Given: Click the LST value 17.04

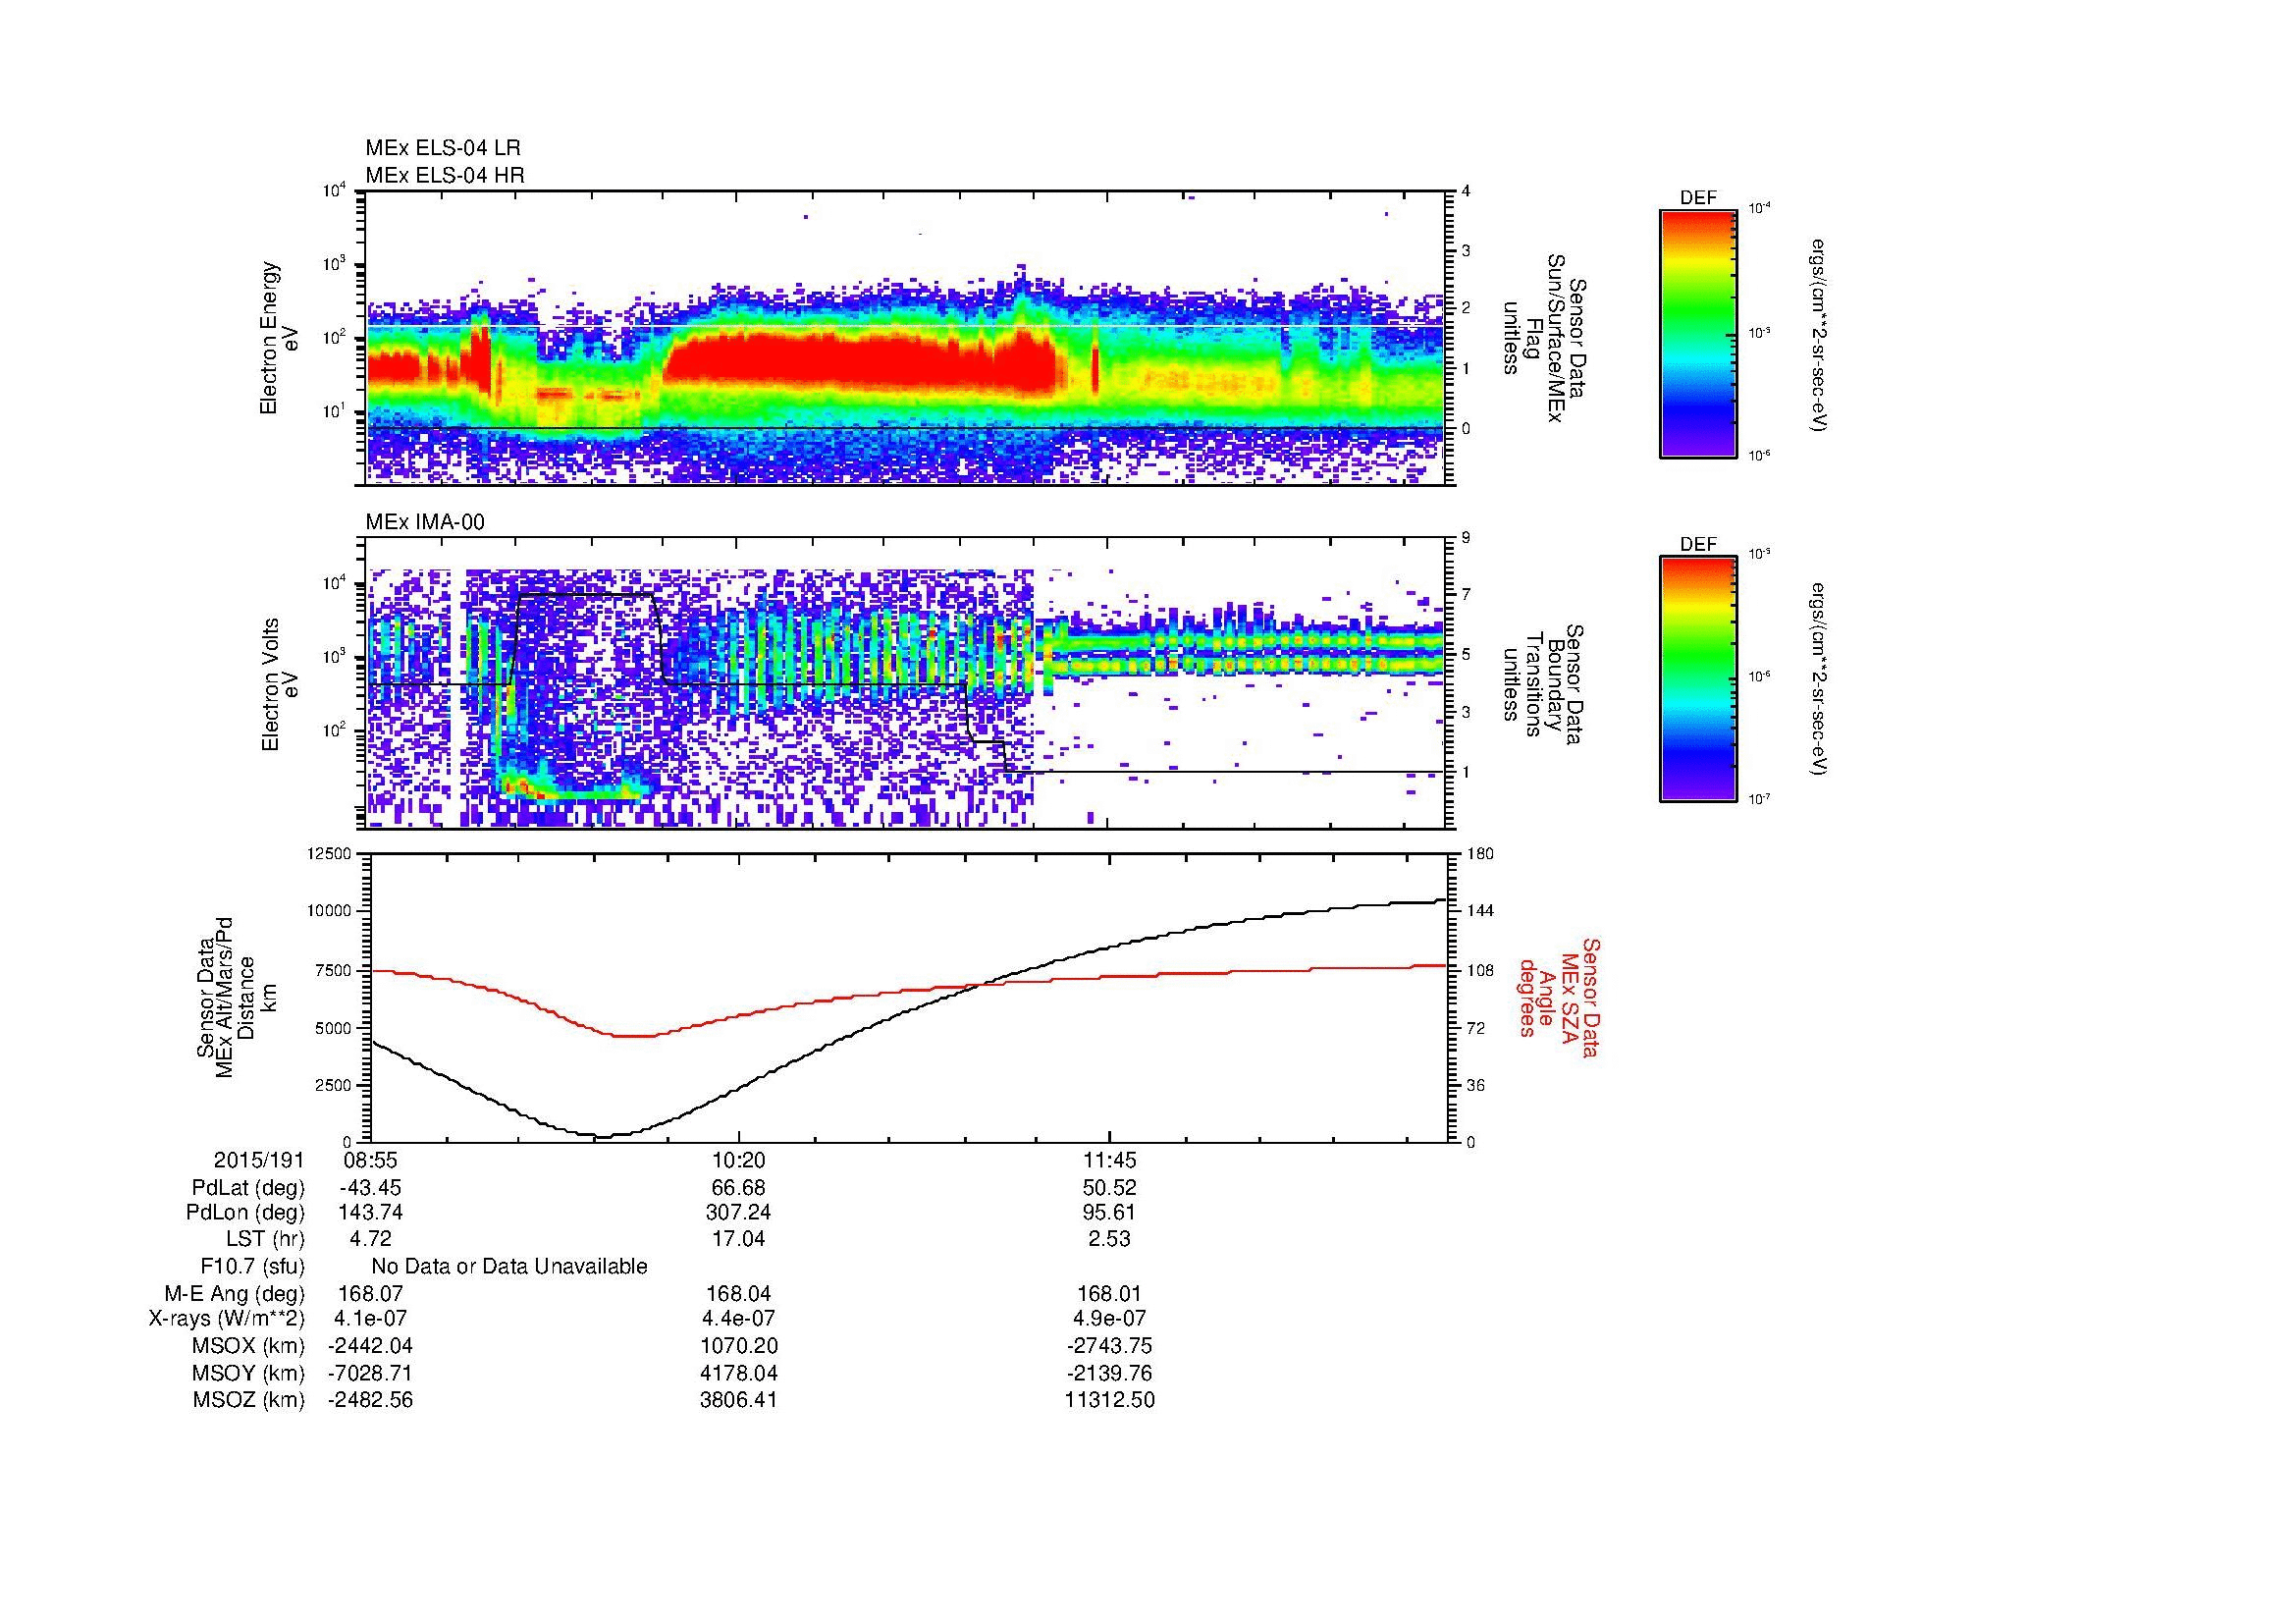Looking at the screenshot, I should 739,1240.
